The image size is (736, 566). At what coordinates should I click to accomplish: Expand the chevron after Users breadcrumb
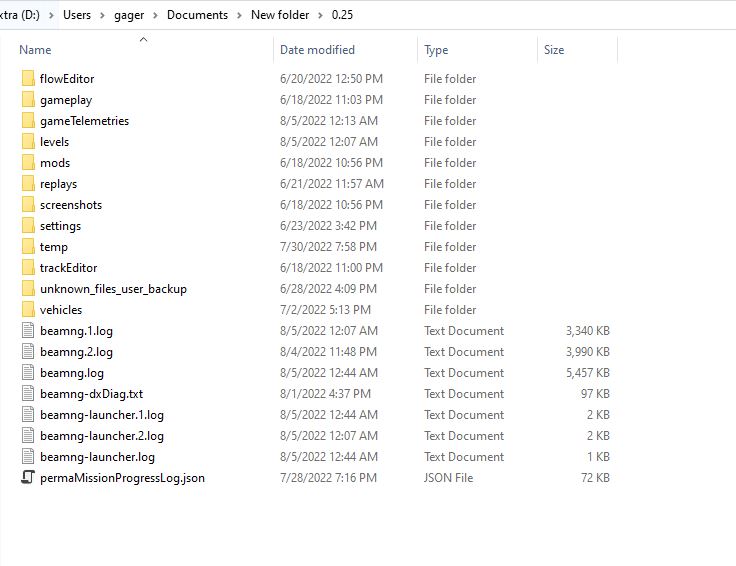(102, 15)
